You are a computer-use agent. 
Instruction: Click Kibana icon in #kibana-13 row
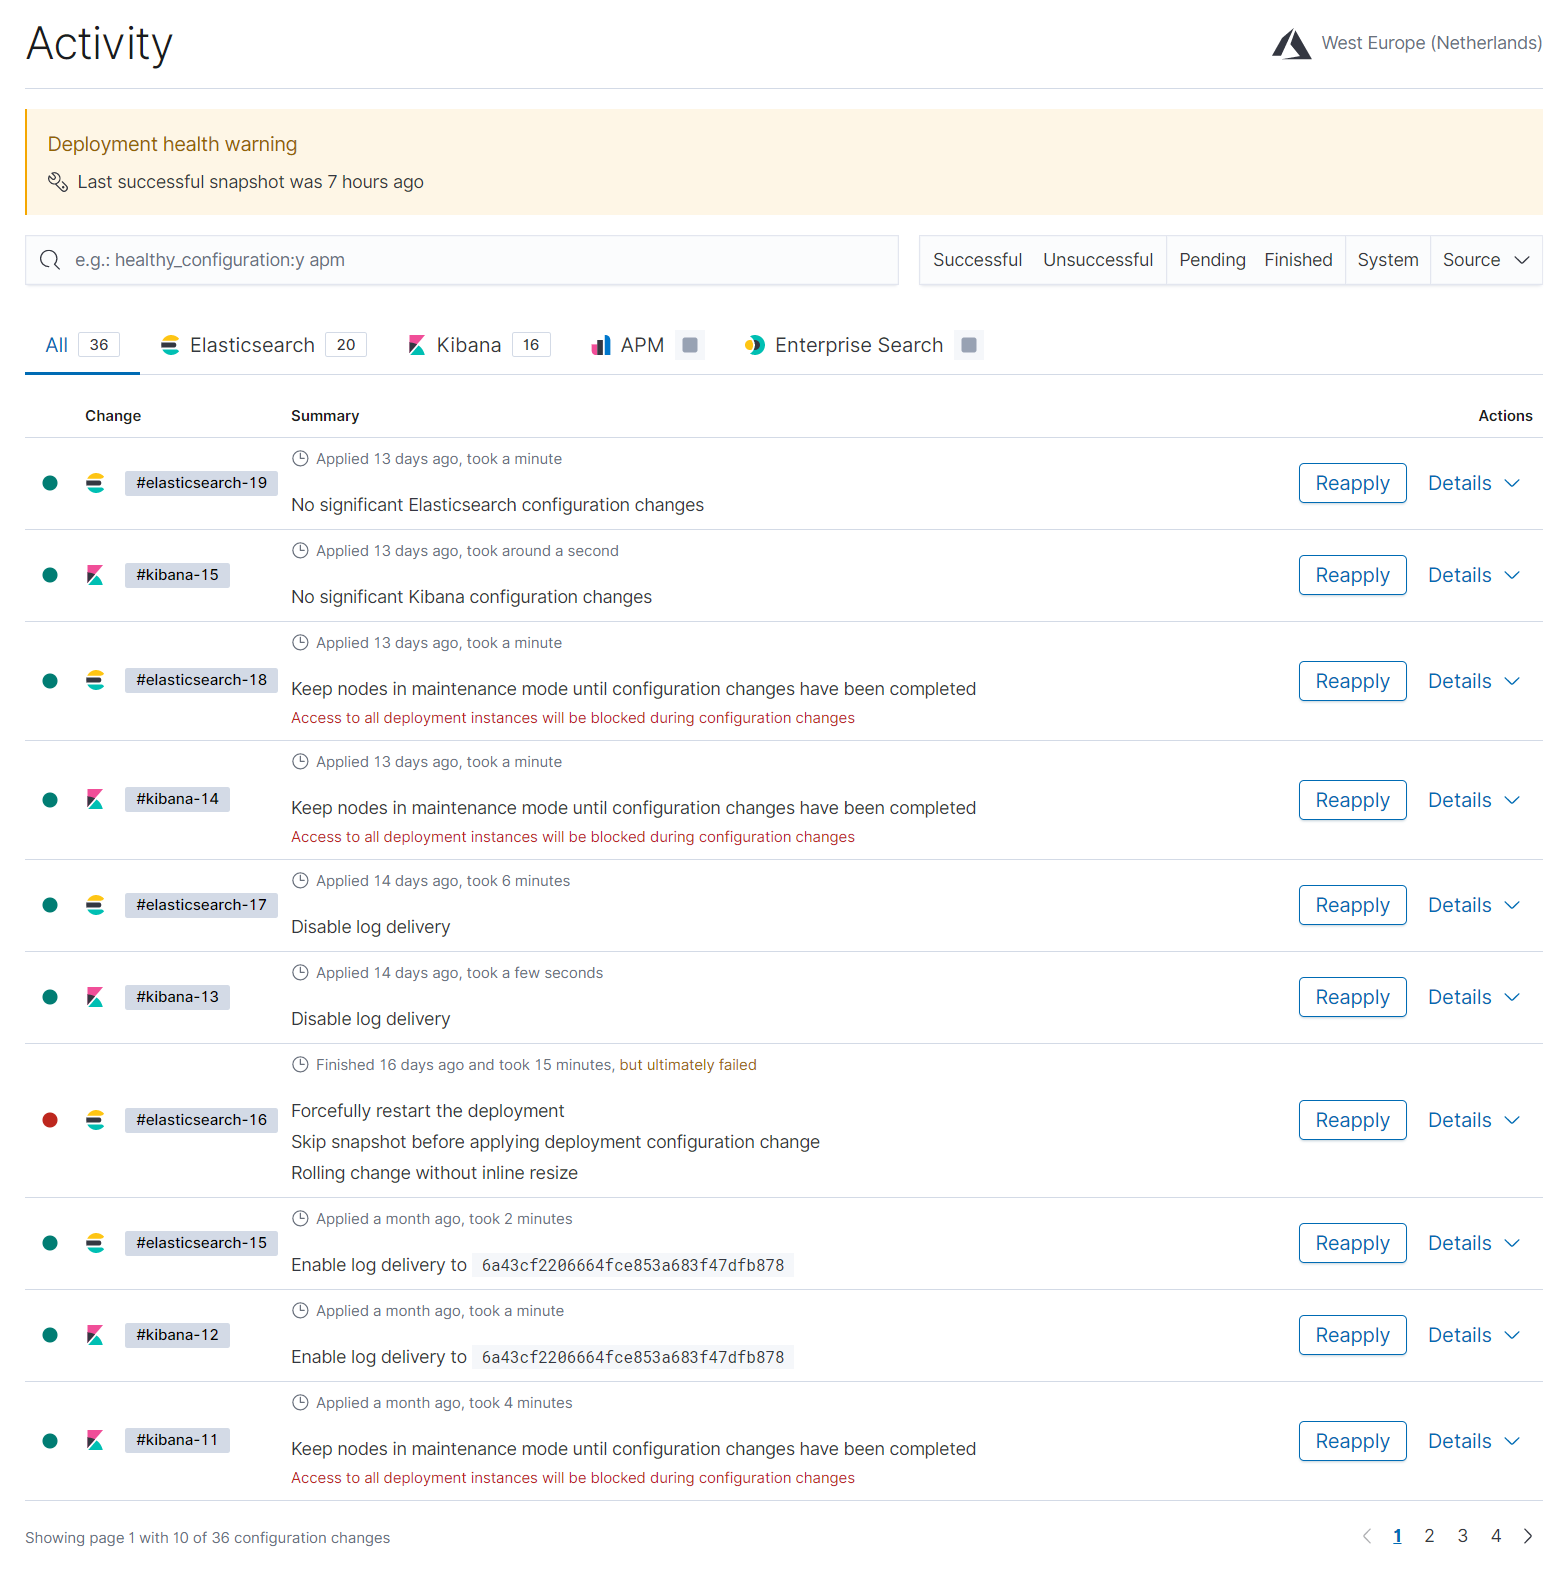(x=95, y=997)
